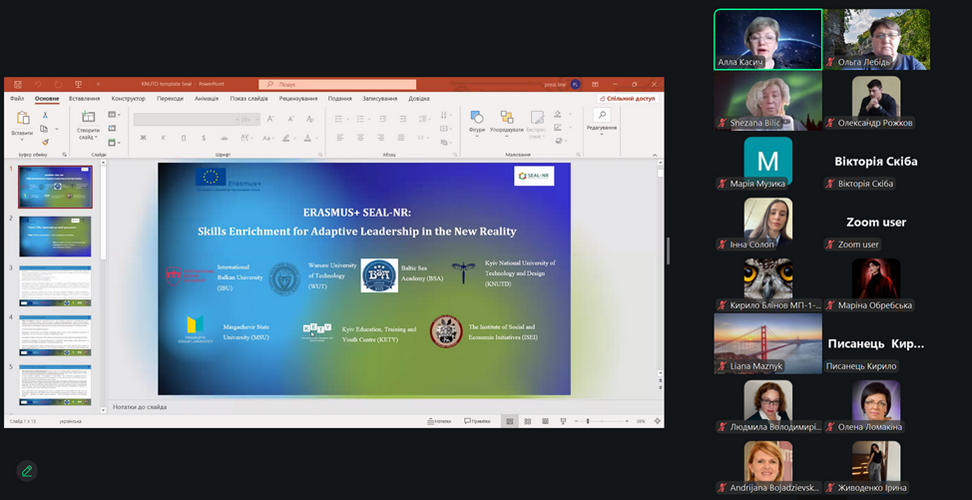Select slide 3 thumbnail in panel
This screenshot has width=972, height=500.
(x=55, y=285)
